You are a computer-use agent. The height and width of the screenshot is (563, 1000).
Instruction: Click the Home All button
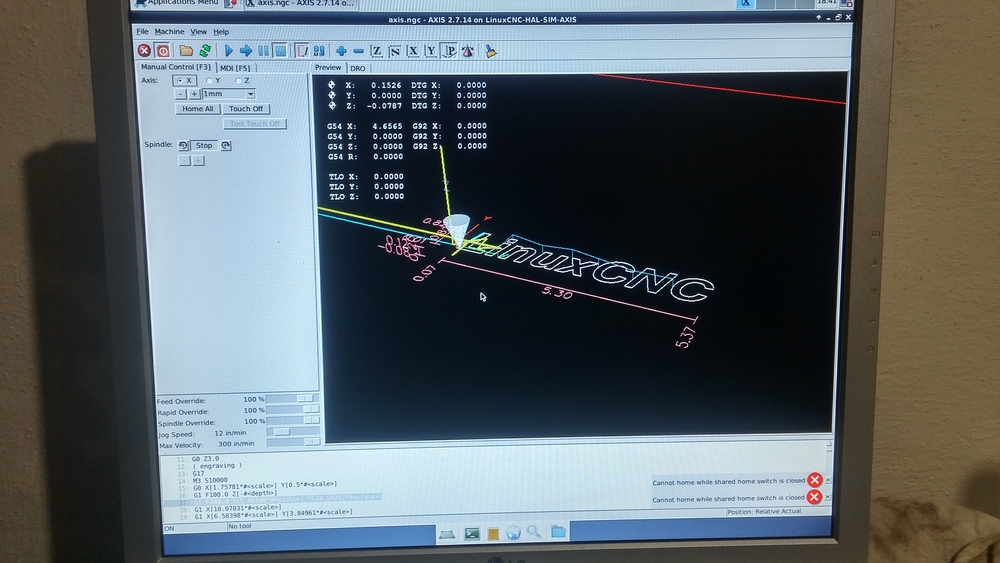[197, 109]
